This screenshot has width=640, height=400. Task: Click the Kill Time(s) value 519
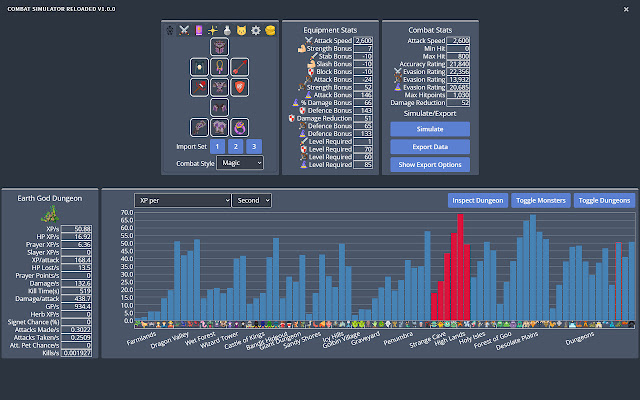click(76, 291)
